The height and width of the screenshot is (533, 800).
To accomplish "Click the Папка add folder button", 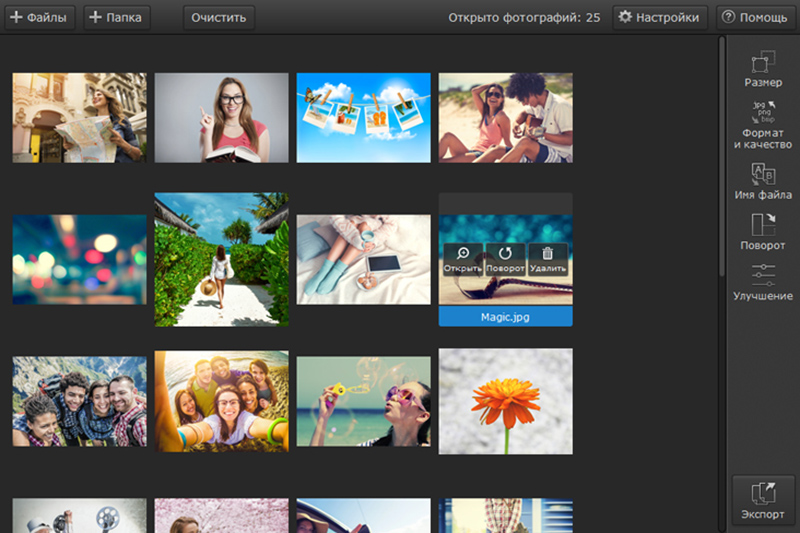I will (117, 17).
